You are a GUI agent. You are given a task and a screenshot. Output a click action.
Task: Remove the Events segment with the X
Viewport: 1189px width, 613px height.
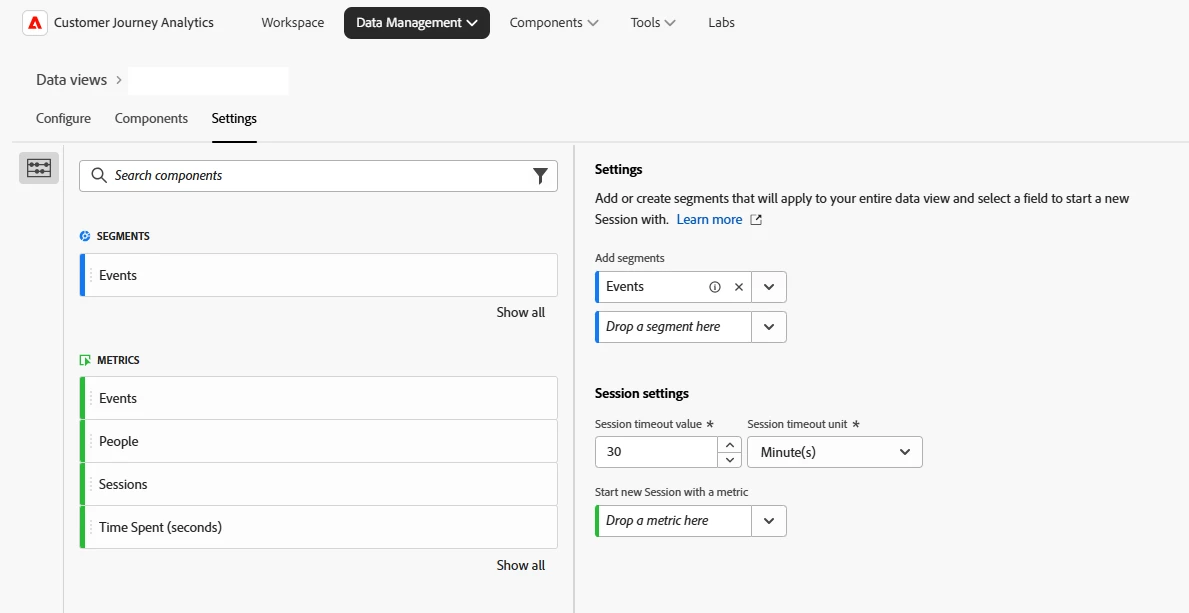739,287
